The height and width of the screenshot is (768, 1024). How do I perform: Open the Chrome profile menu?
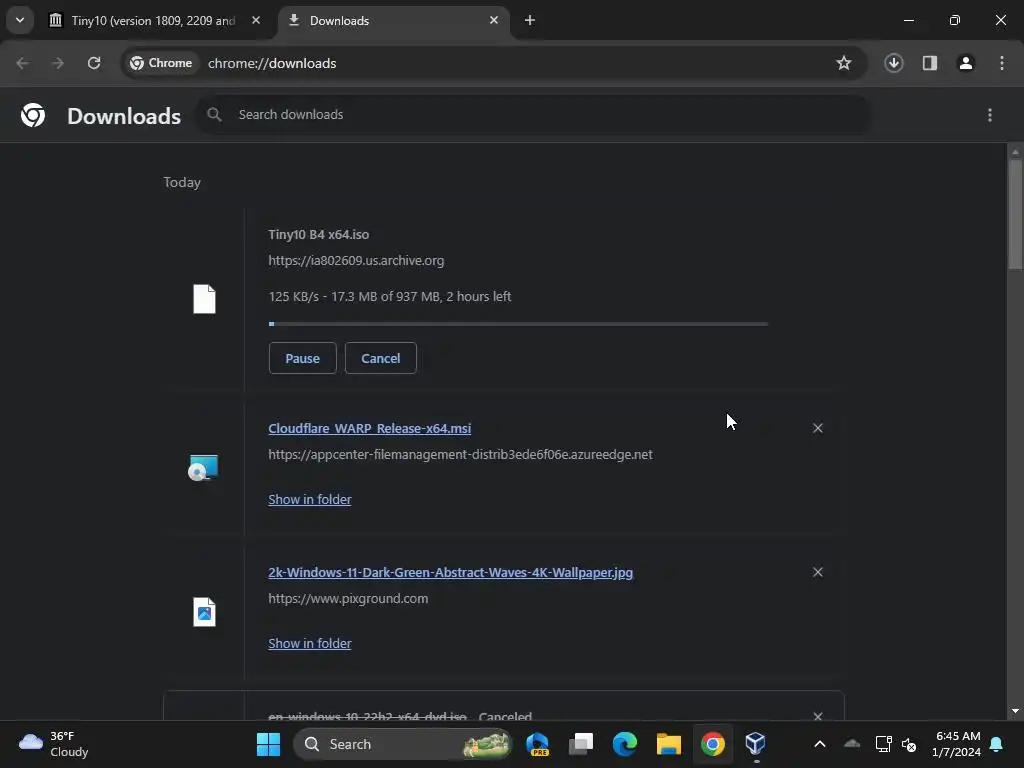tap(965, 63)
